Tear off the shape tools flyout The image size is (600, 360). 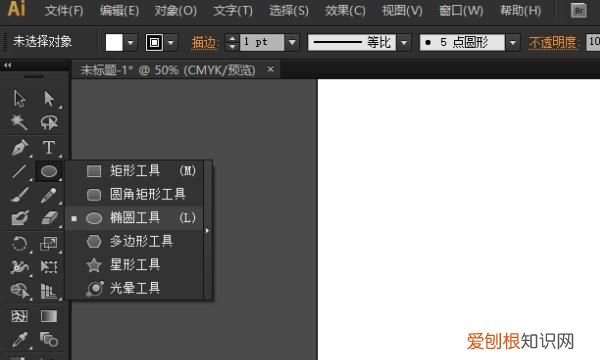coord(208,231)
